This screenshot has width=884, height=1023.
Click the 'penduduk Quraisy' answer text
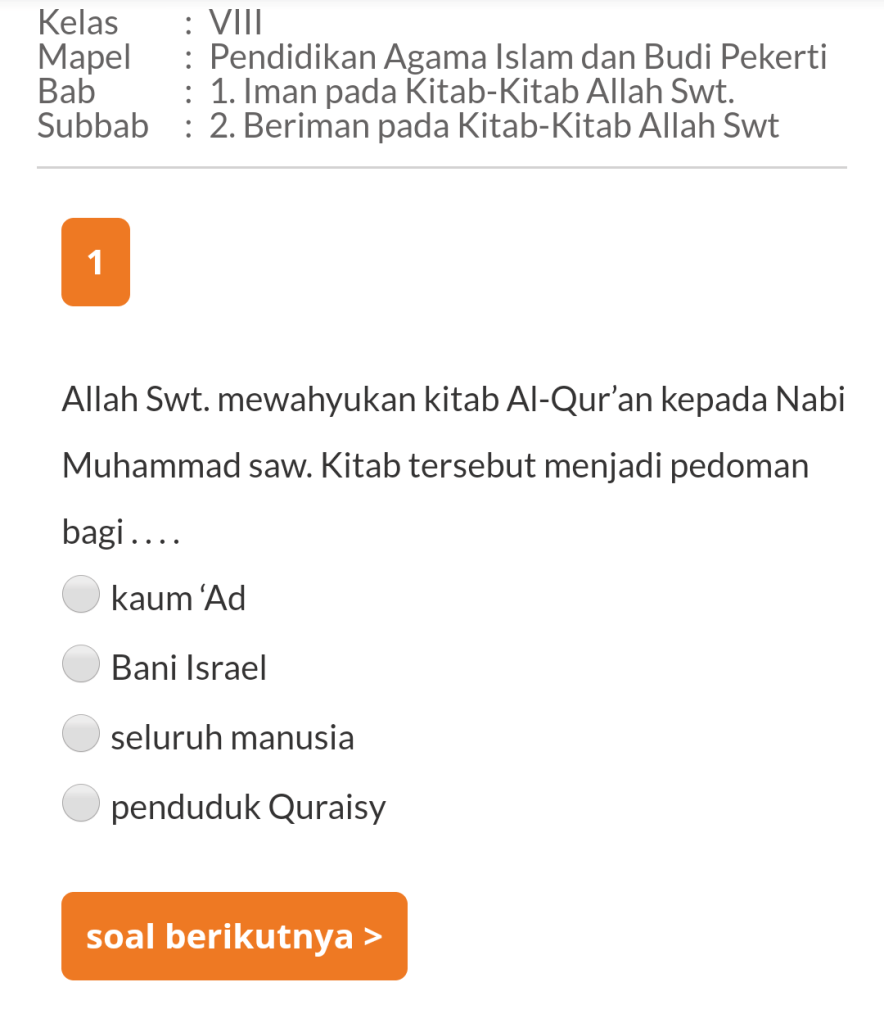[248, 808]
